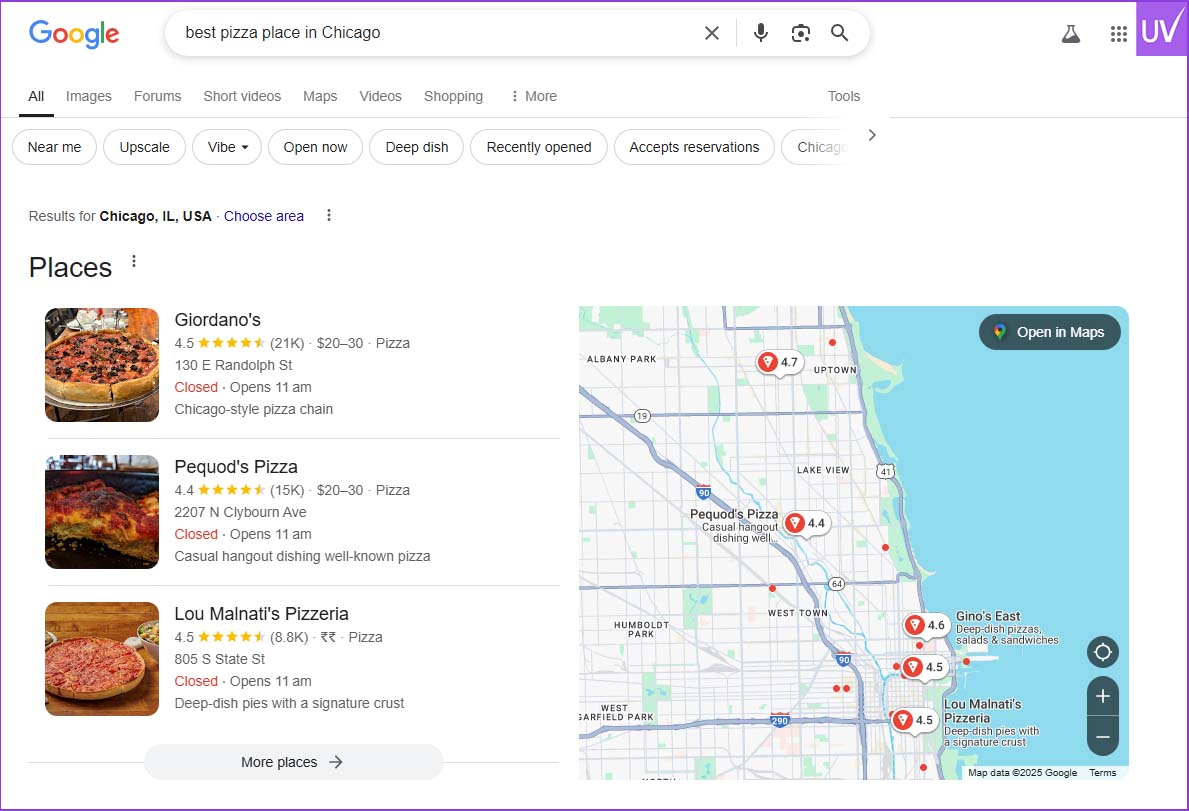
Task: Open the Google apps grid
Action: click(x=1119, y=34)
